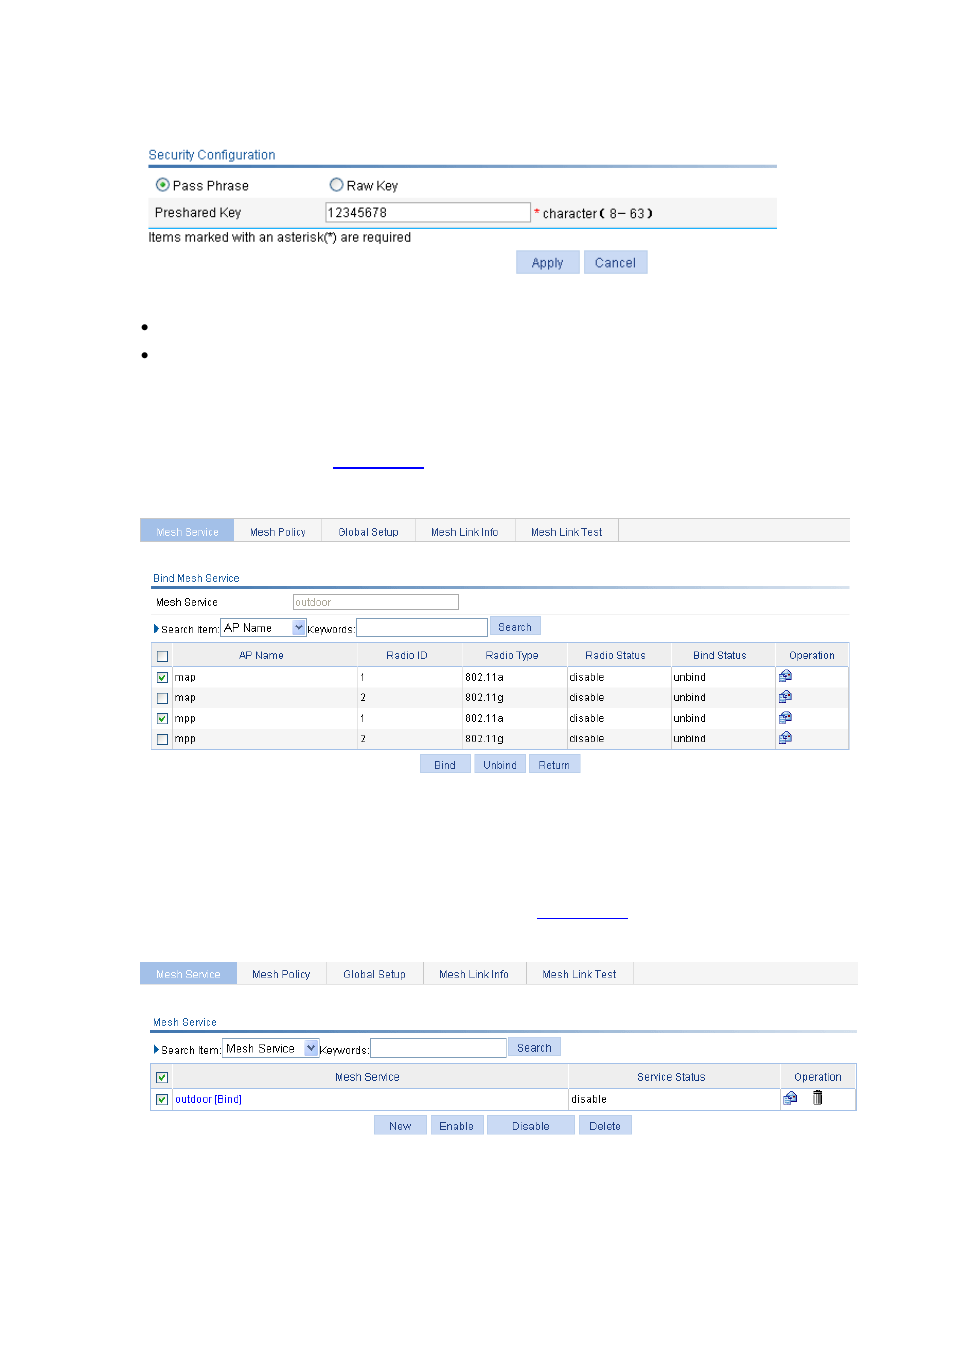Toggle checkbox for mpp 802.11g row

[x=162, y=739]
